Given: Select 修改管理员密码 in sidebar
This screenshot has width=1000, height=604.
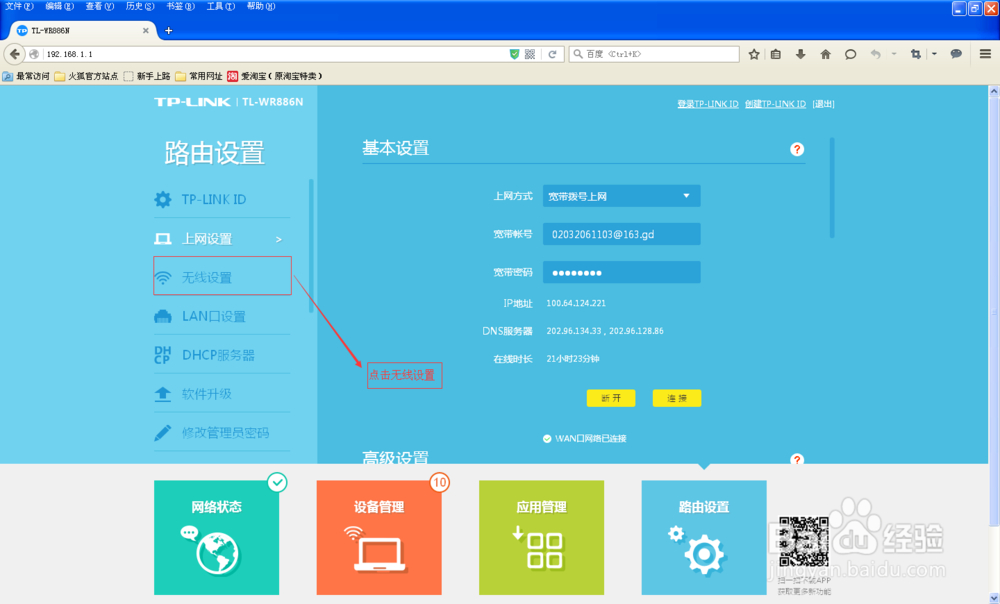Looking at the screenshot, I should tap(222, 433).
